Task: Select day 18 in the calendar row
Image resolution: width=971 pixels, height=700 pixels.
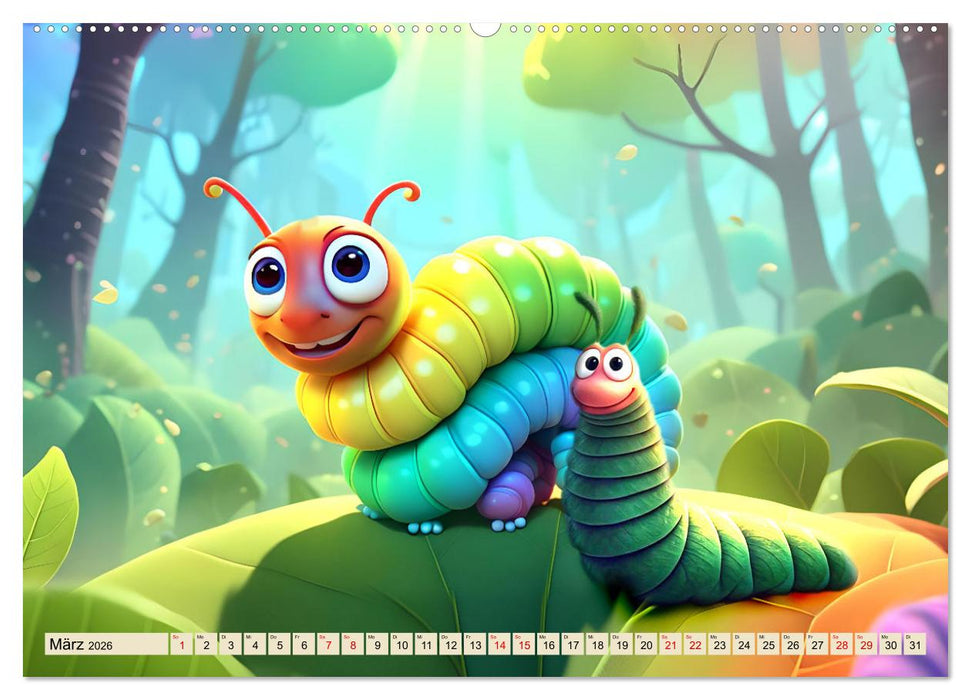Action: 597,645
